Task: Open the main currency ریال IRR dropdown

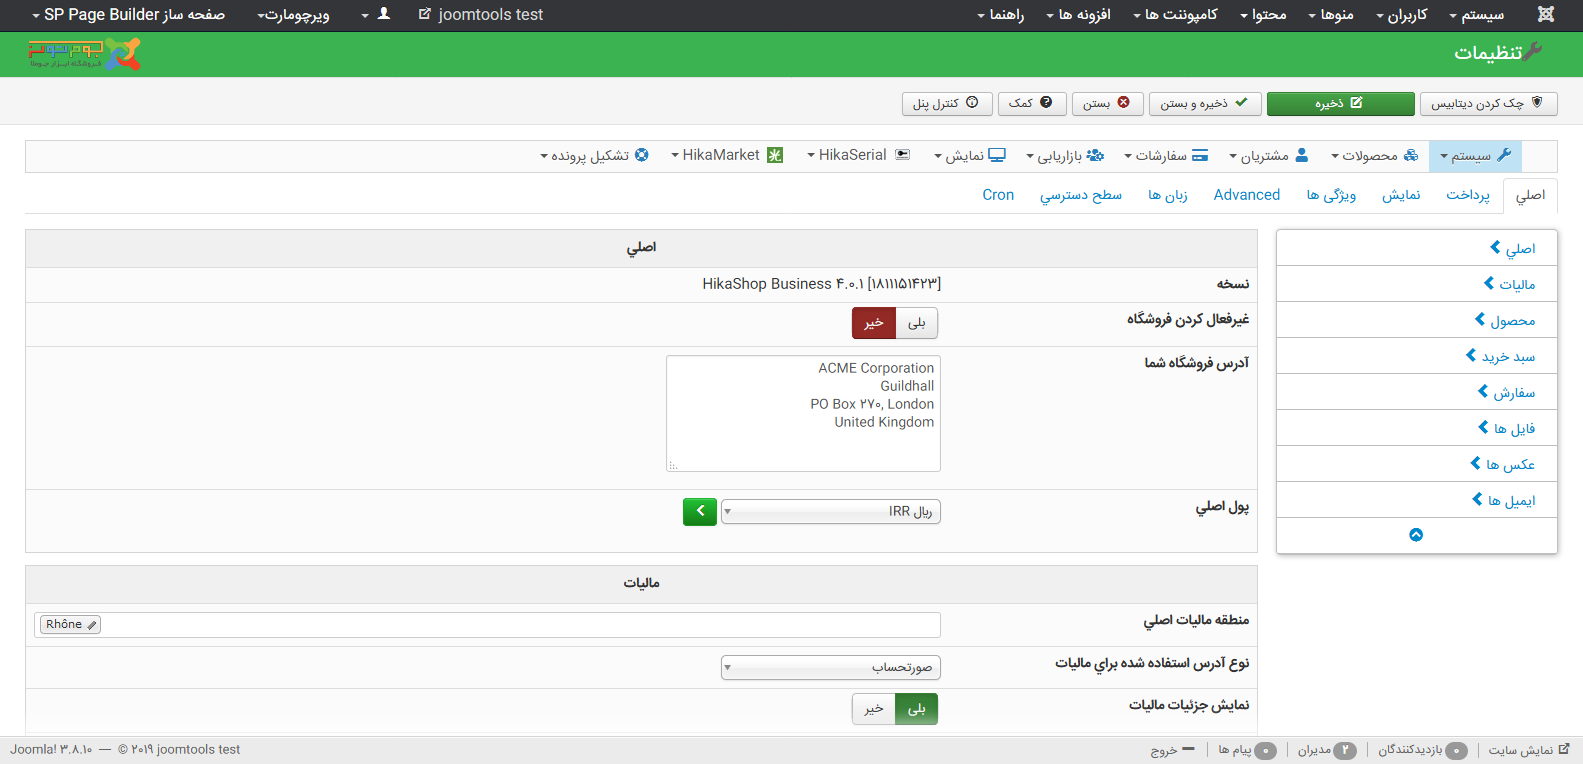Action: (830, 512)
